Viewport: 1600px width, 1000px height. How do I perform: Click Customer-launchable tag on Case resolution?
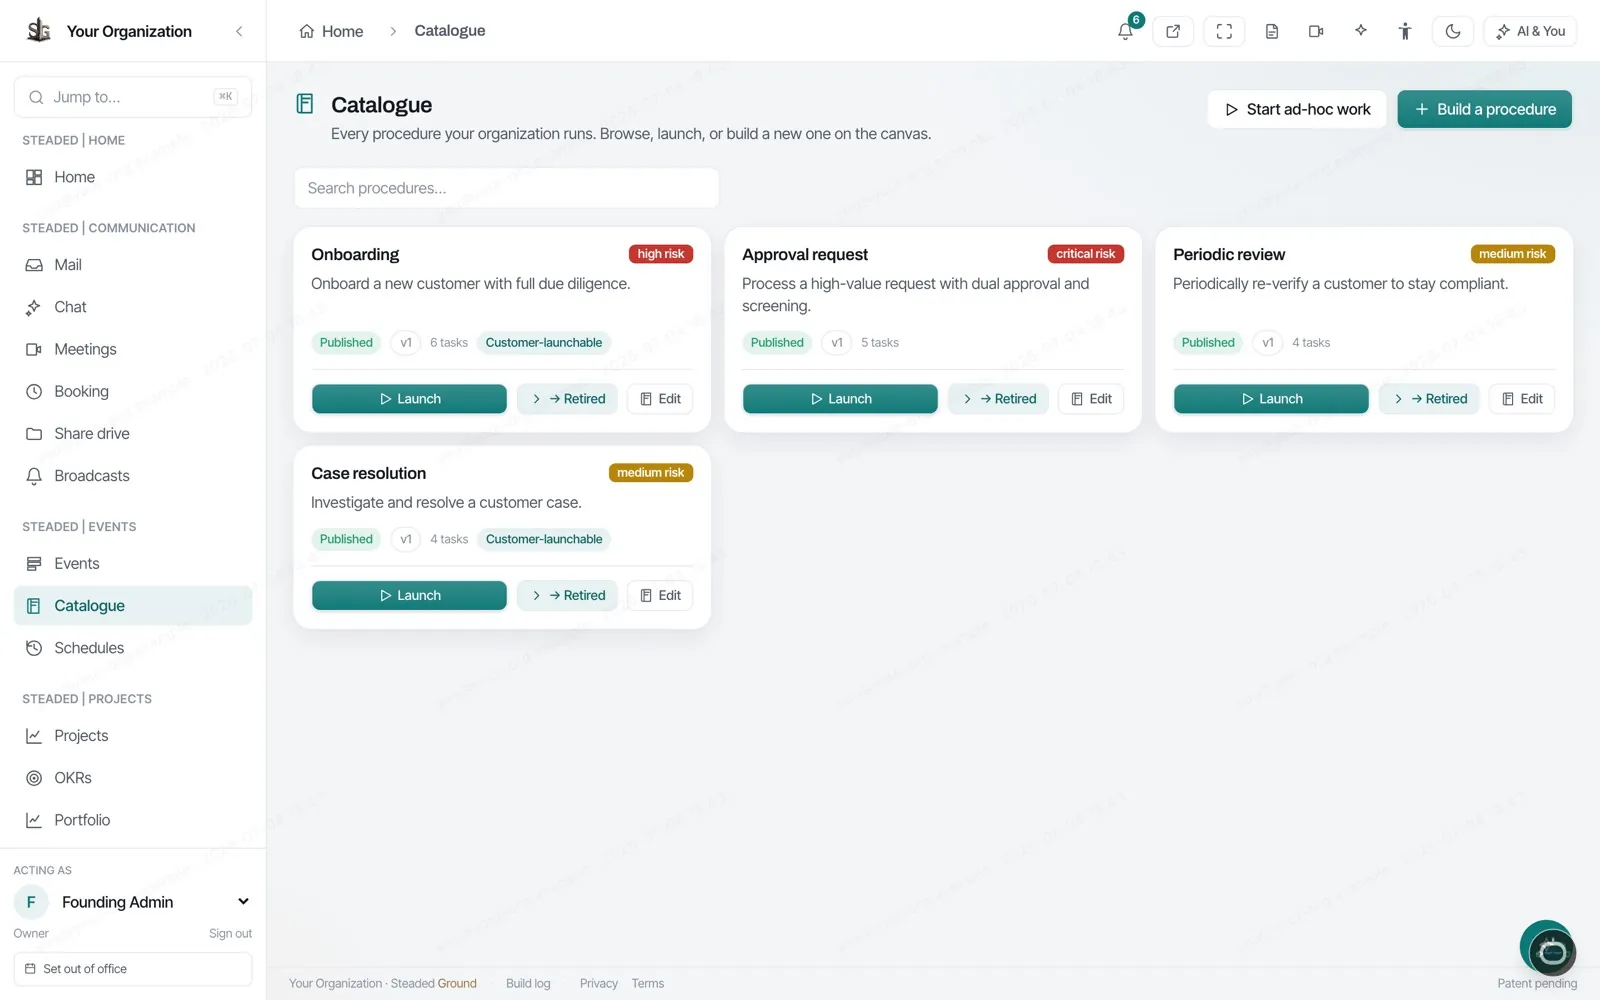544,539
